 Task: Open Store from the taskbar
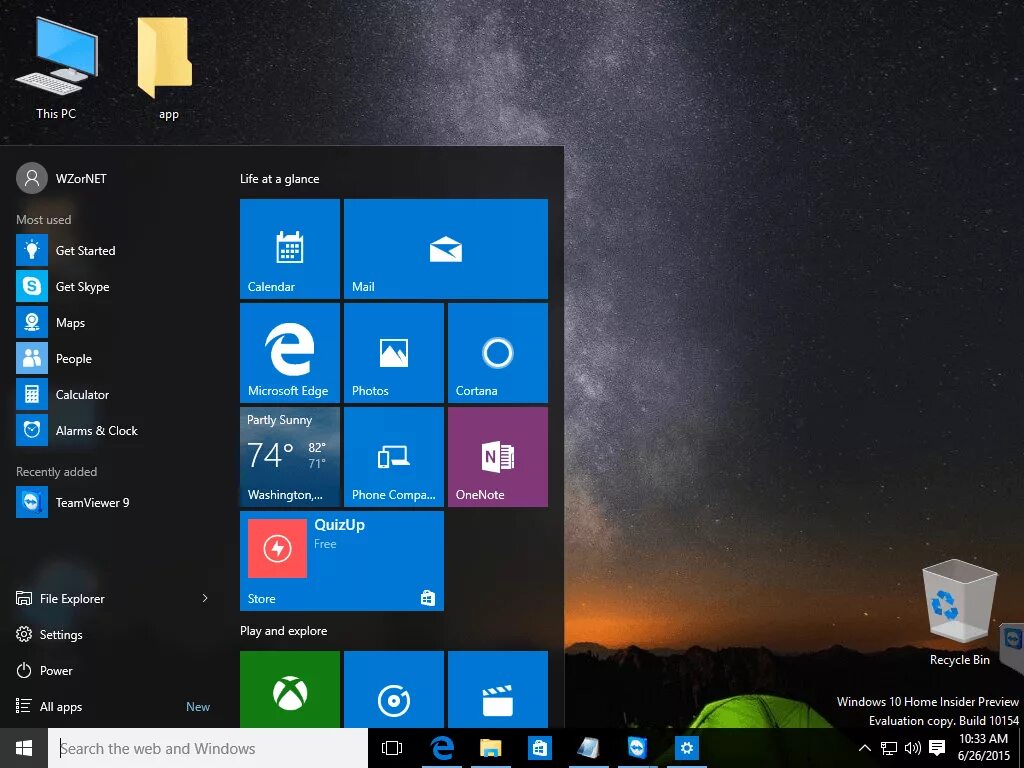coord(539,748)
